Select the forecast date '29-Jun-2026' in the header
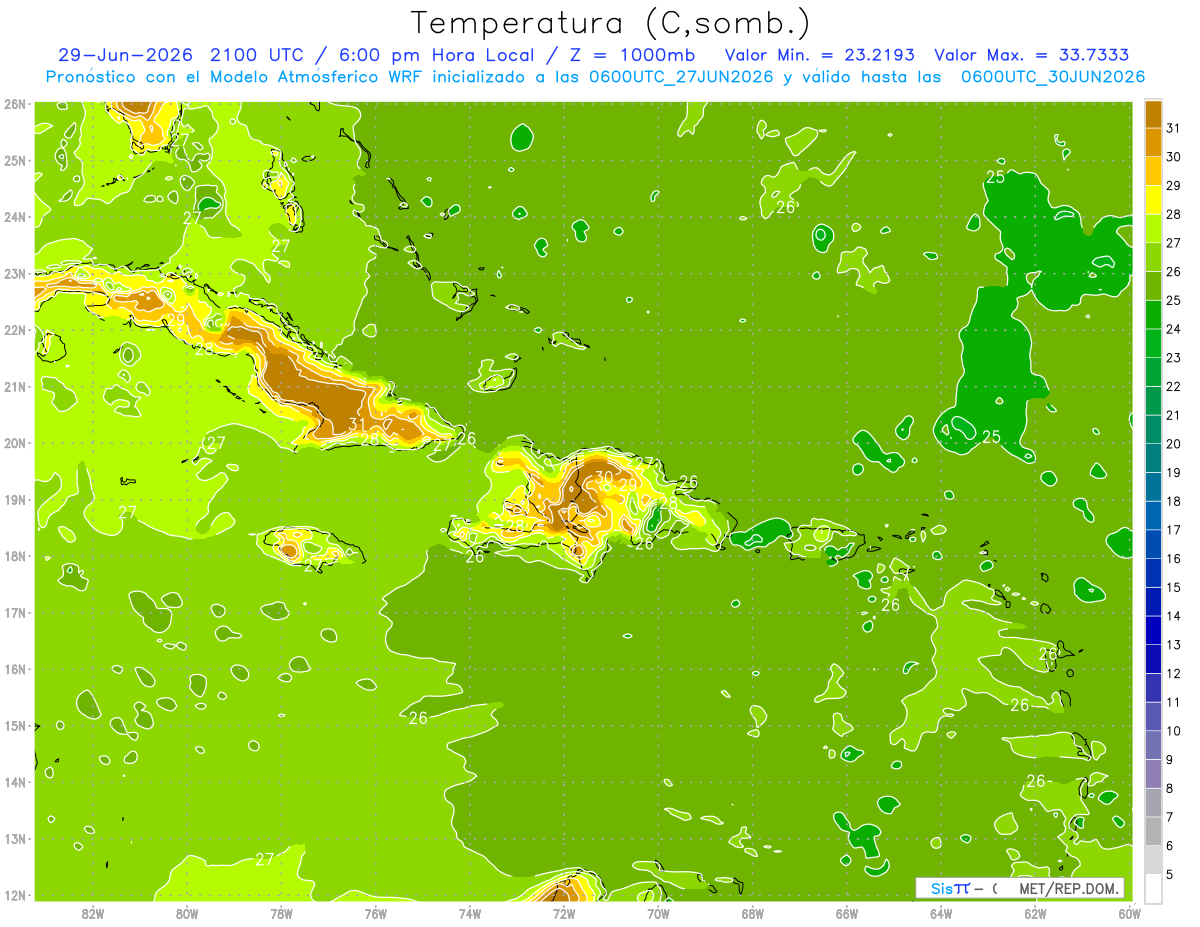The height and width of the screenshot is (927, 1200). coord(125,55)
